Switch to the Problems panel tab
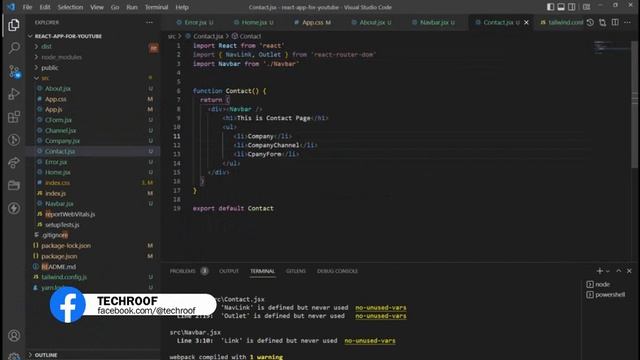640x360 pixels. (182, 271)
